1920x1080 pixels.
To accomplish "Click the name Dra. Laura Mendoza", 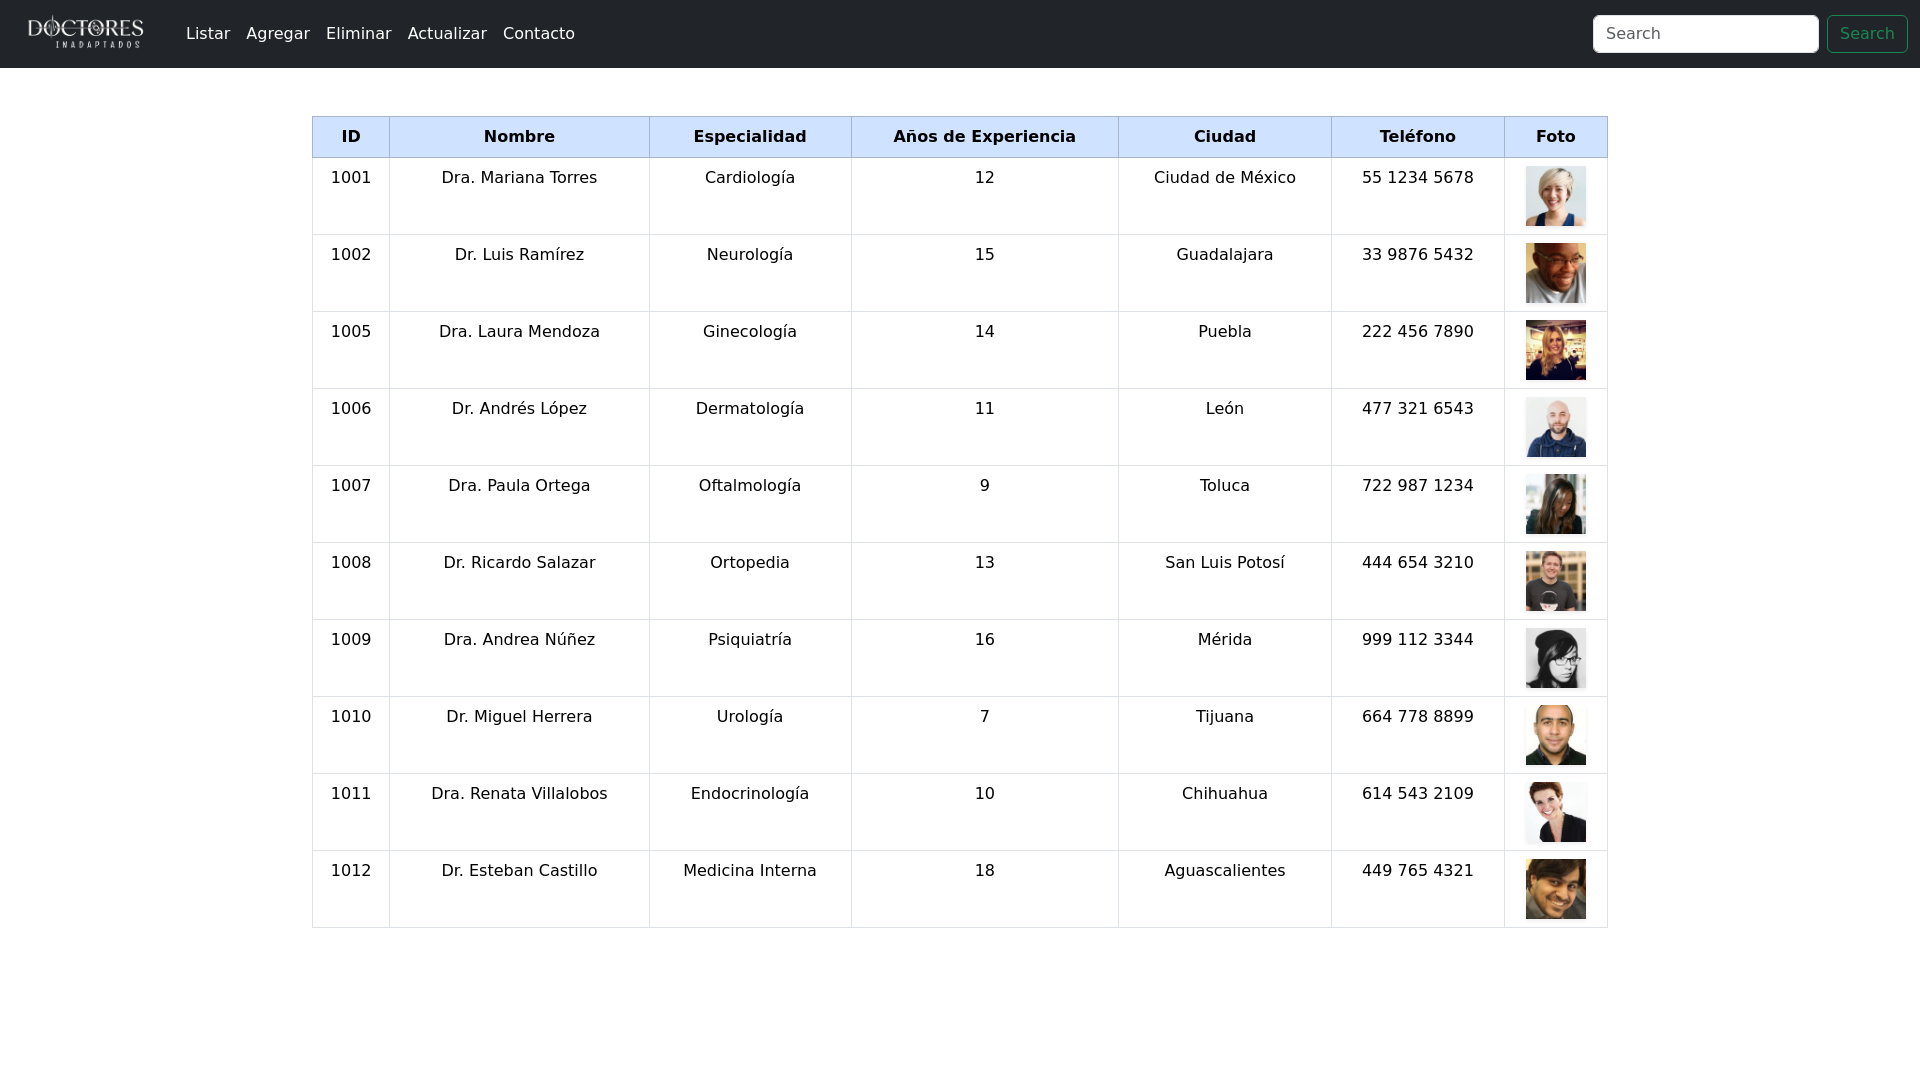I will 519,332.
